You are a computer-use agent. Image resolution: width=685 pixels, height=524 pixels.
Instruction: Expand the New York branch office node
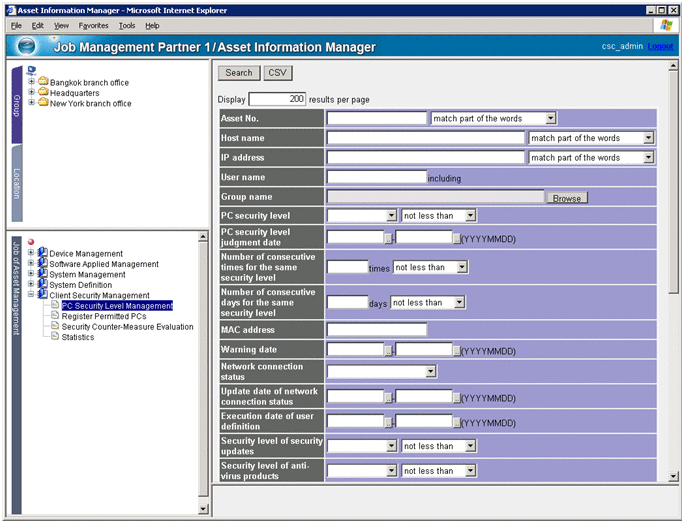pos(32,103)
